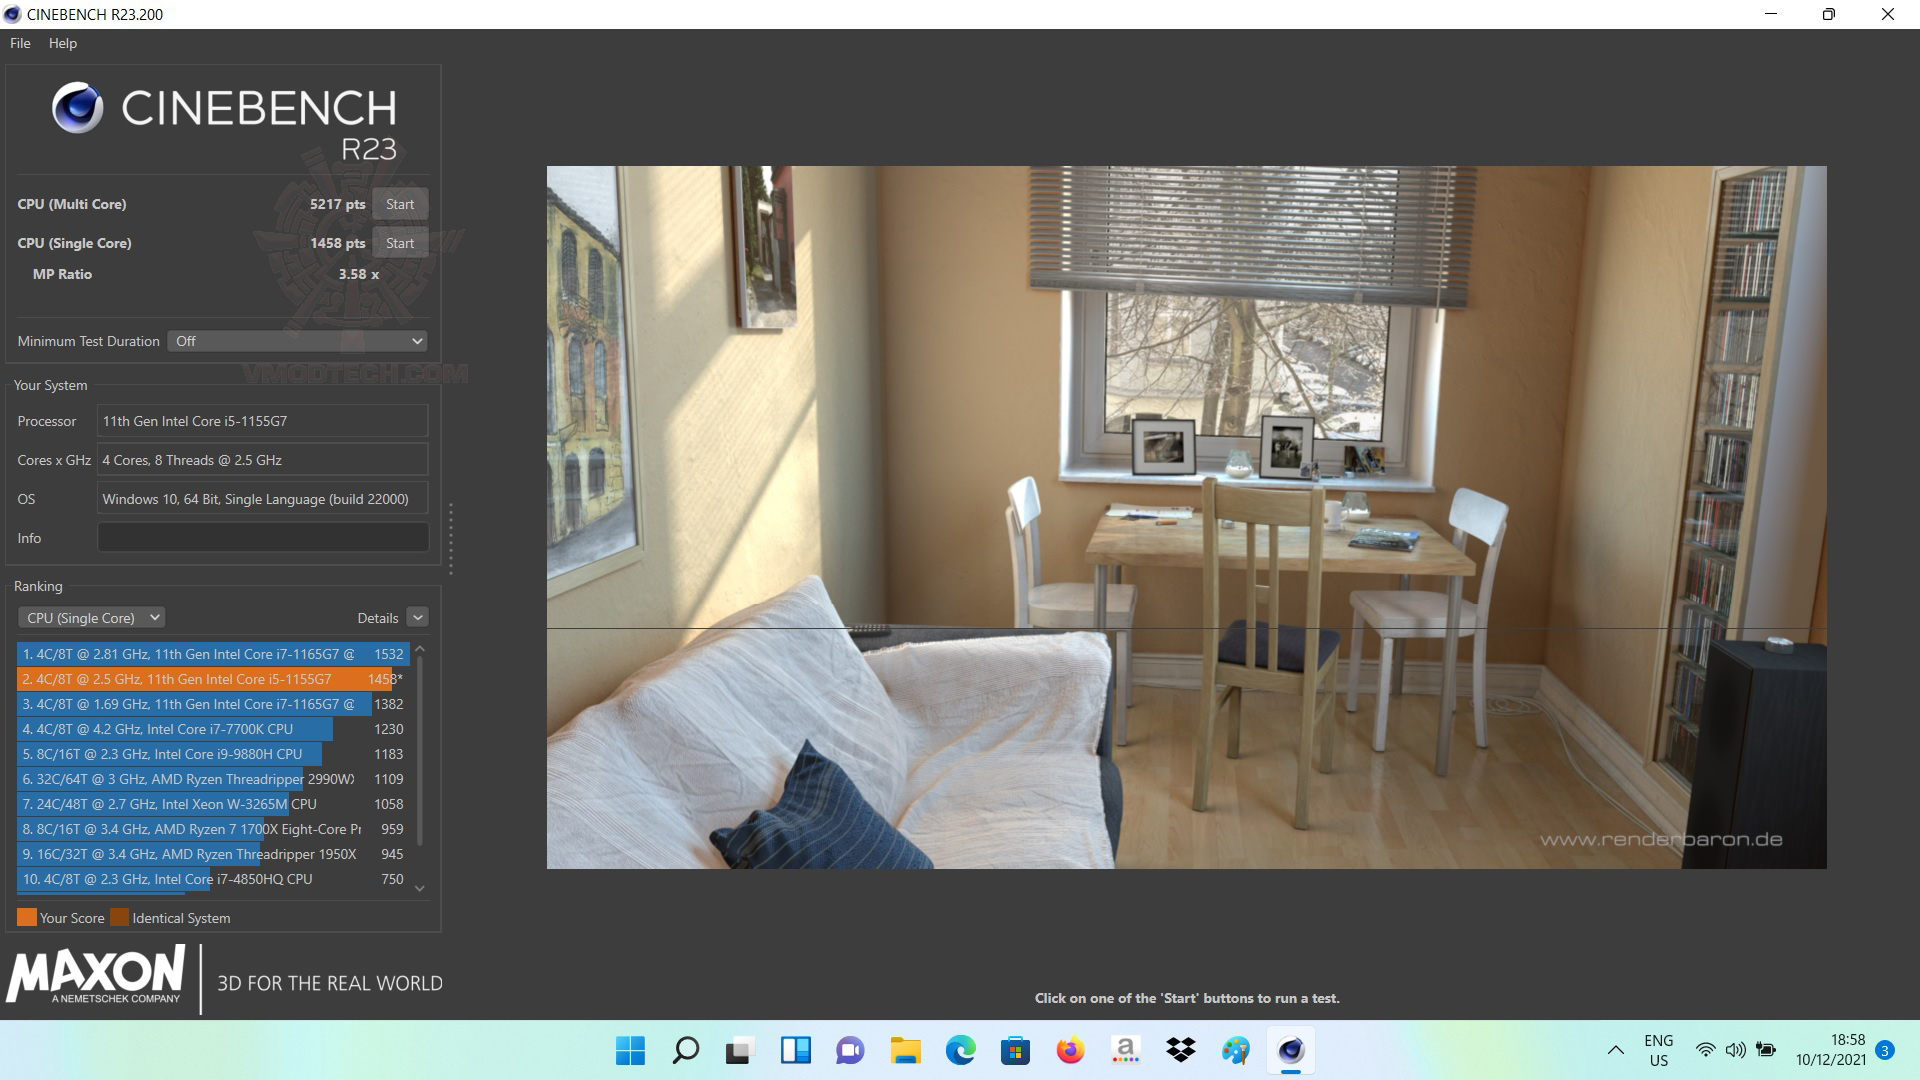Expand the ranking Details arrow
This screenshot has width=1920, height=1080.
pos(418,618)
